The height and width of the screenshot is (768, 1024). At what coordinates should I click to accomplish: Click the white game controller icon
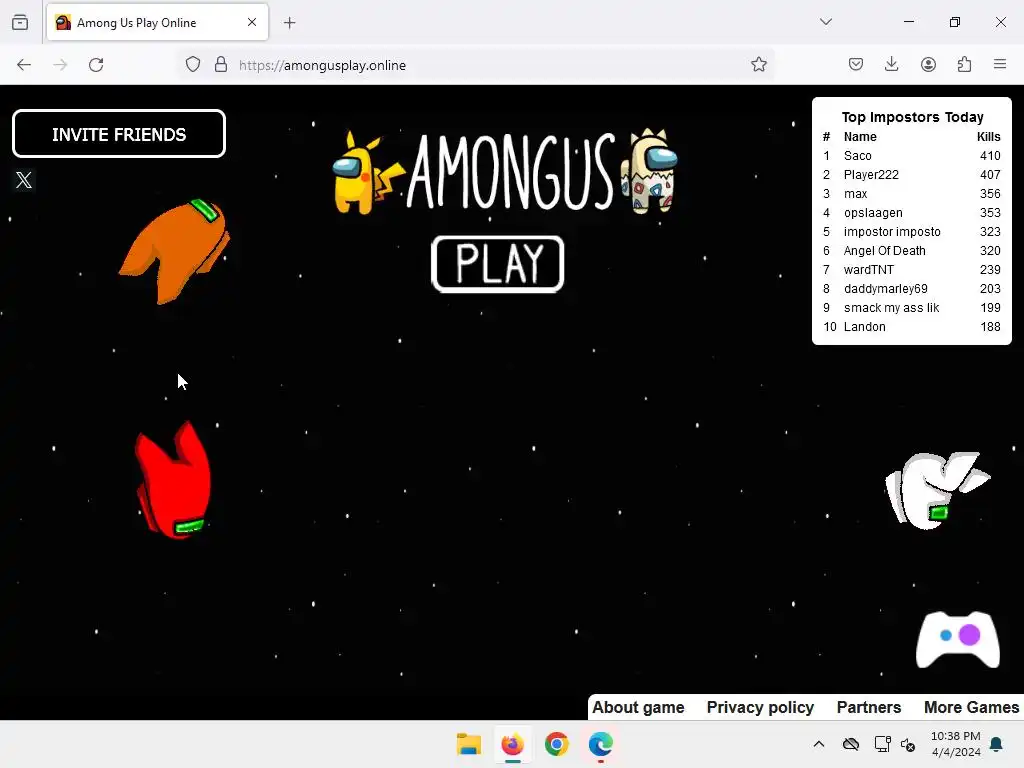[957, 639]
